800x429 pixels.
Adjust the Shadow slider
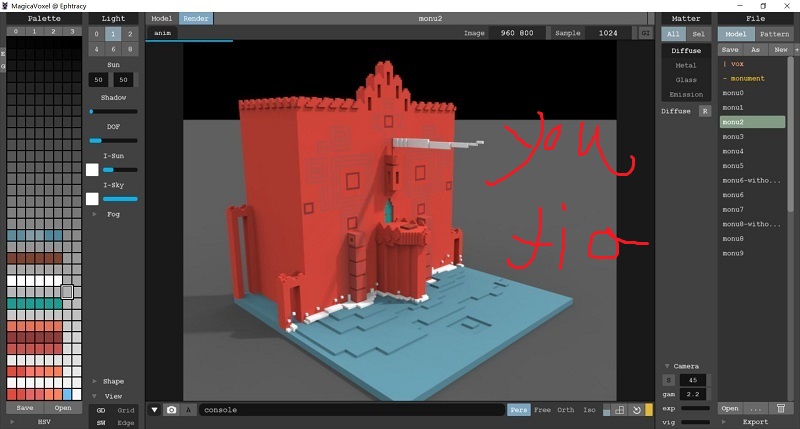pos(112,111)
